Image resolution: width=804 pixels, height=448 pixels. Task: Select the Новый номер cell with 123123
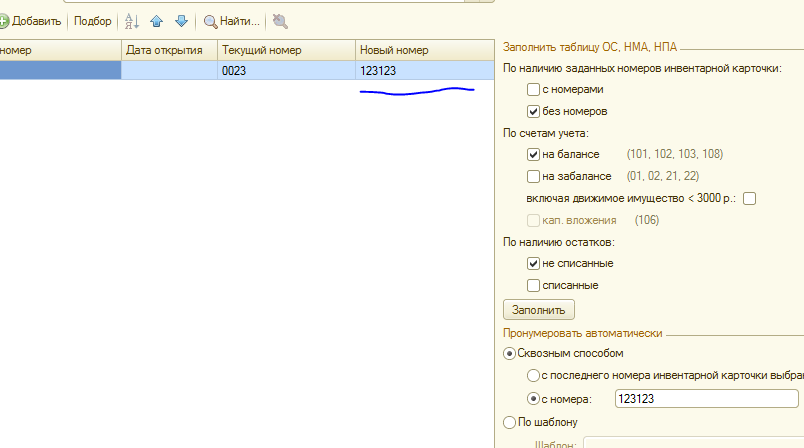tap(425, 71)
